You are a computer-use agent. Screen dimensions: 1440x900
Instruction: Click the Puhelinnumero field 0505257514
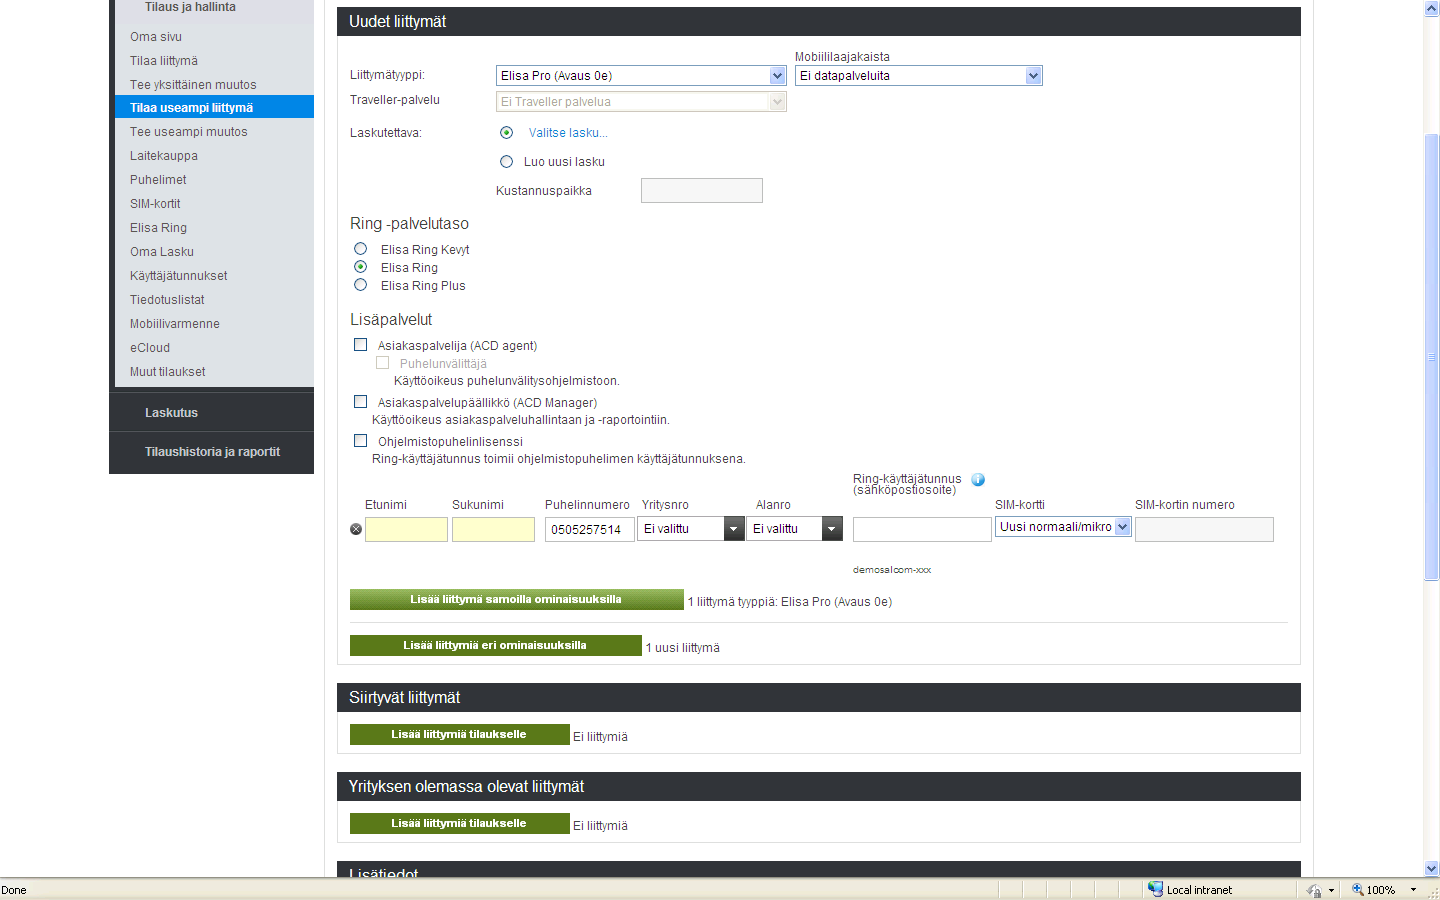[590, 530]
